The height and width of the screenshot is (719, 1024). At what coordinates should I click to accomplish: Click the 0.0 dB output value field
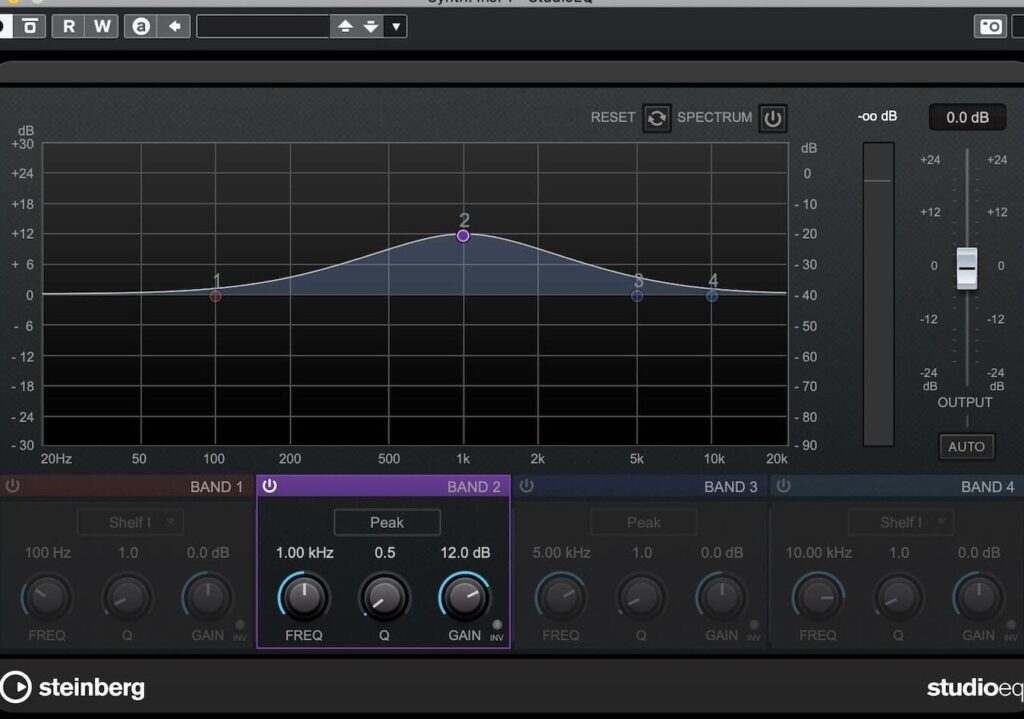tap(967, 118)
